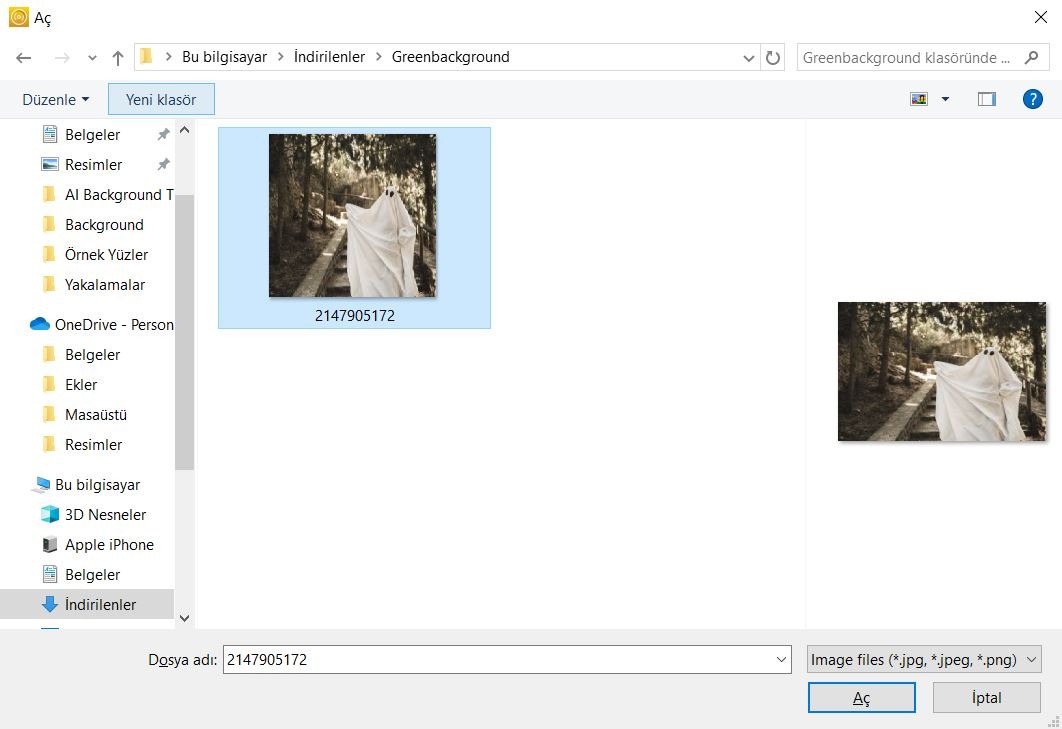Open the recent locations dropdown arrow
The image size is (1062, 729).
92,58
